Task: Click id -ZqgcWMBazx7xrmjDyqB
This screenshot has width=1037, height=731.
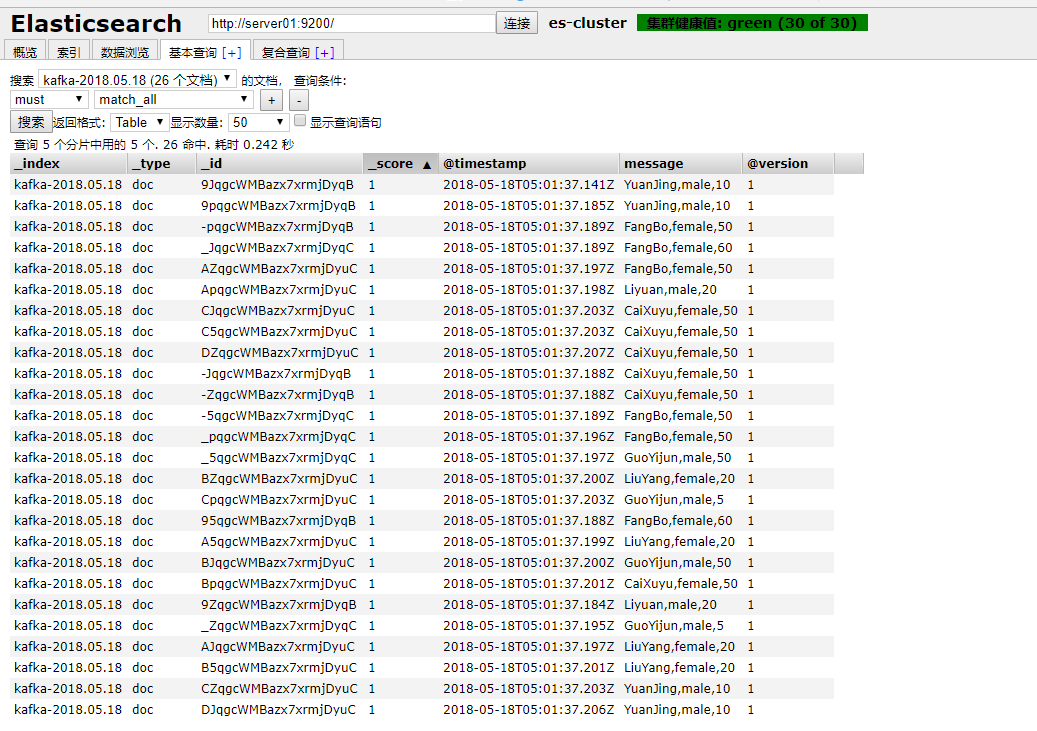Action: (x=278, y=395)
